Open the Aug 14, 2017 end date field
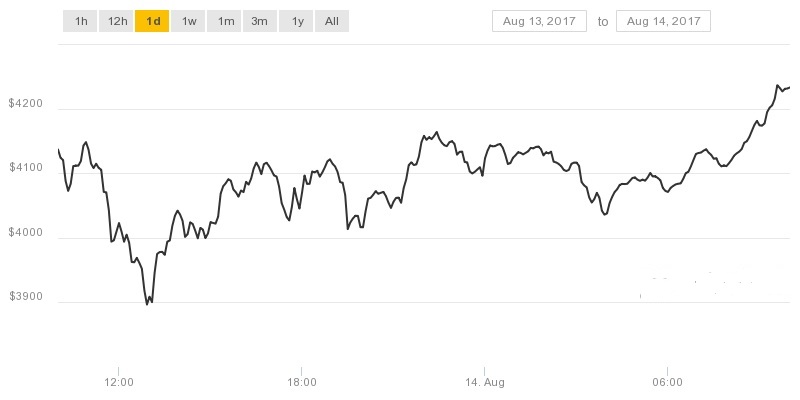 coord(663,21)
